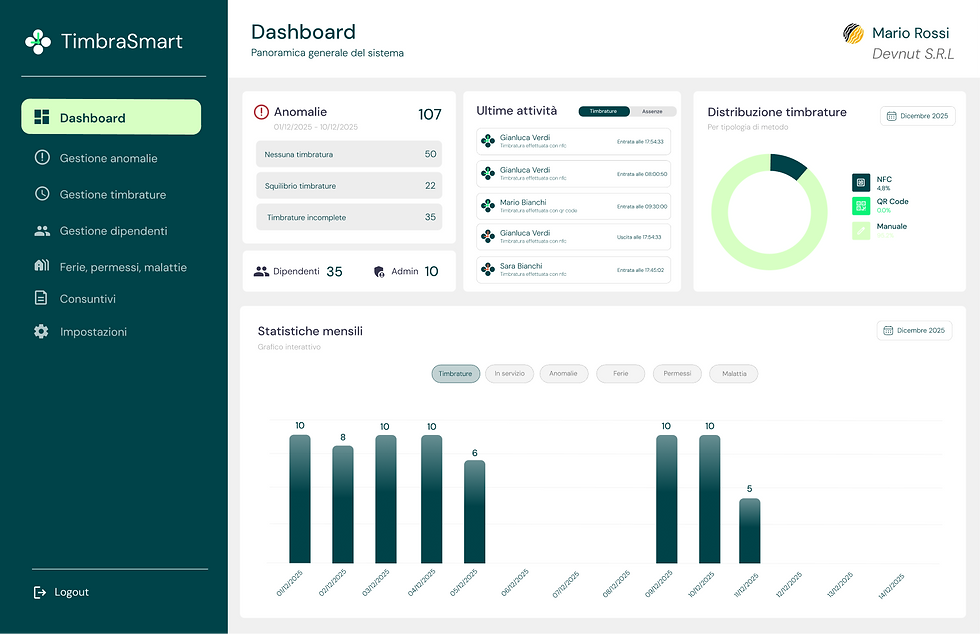The image size is (980, 634).
Task: Open the Dicembre 2025 picker for Distribuzione timbrature
Action: (917, 116)
